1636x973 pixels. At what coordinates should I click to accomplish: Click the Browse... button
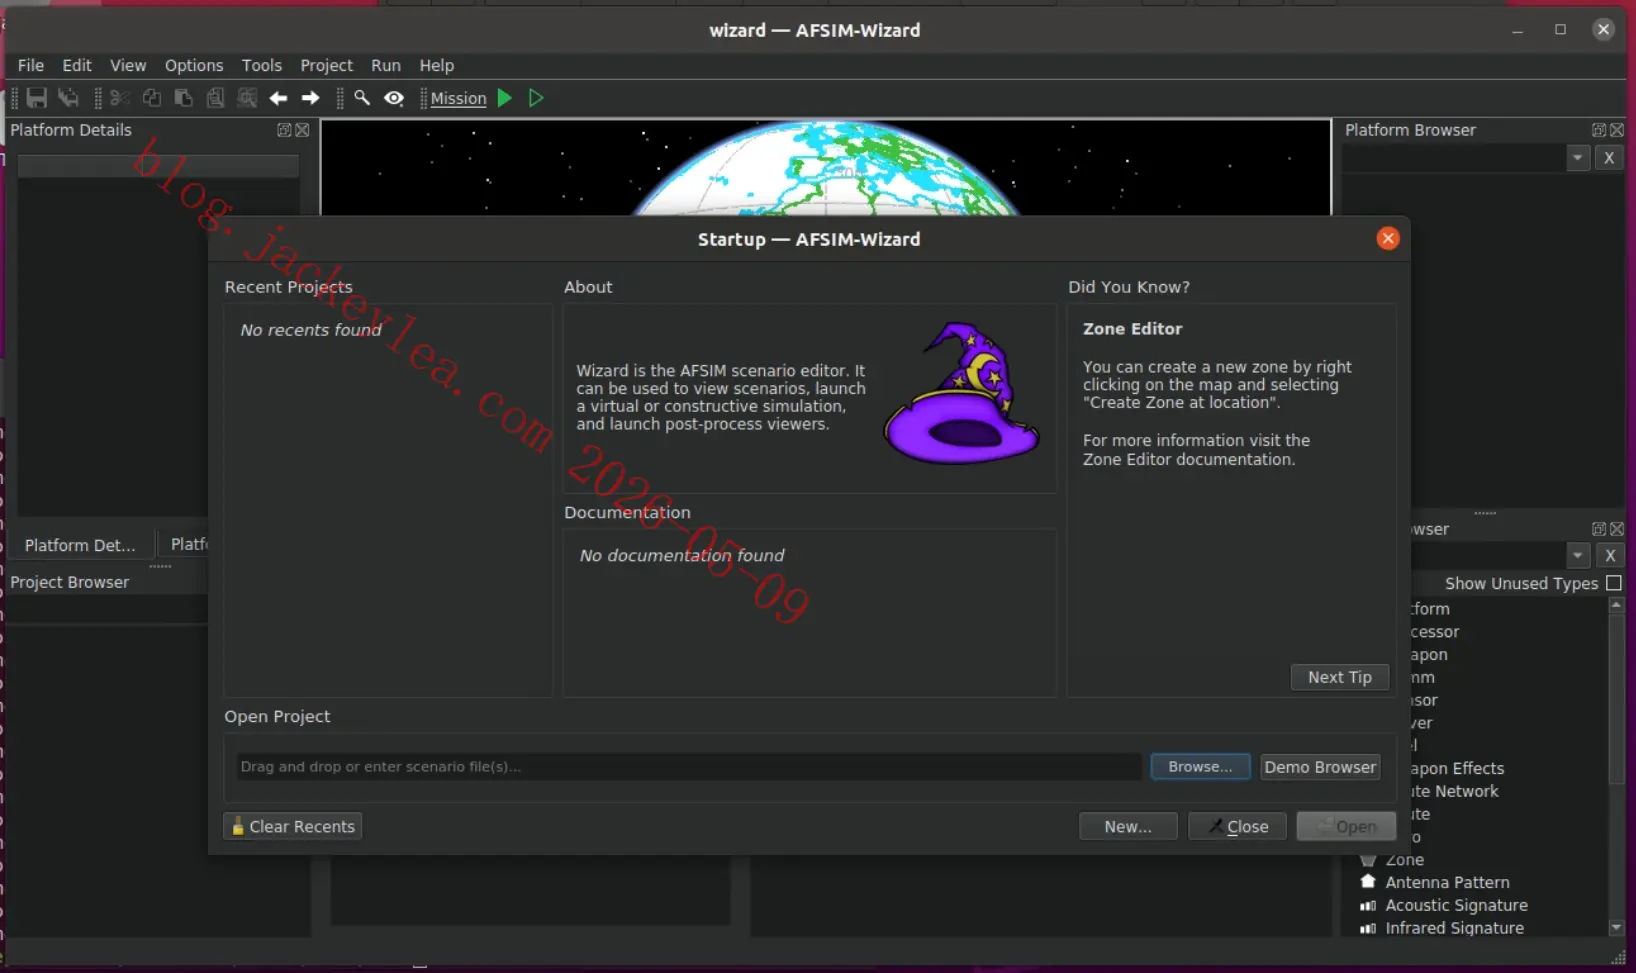1200,767
